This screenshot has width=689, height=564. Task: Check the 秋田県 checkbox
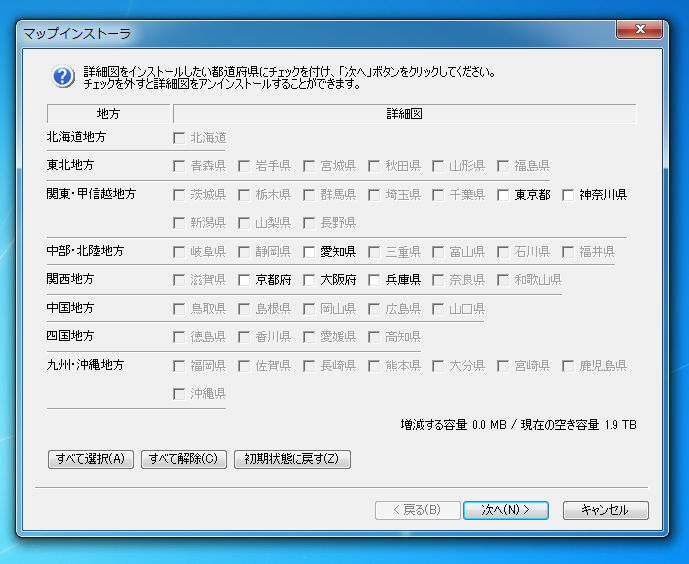374,166
